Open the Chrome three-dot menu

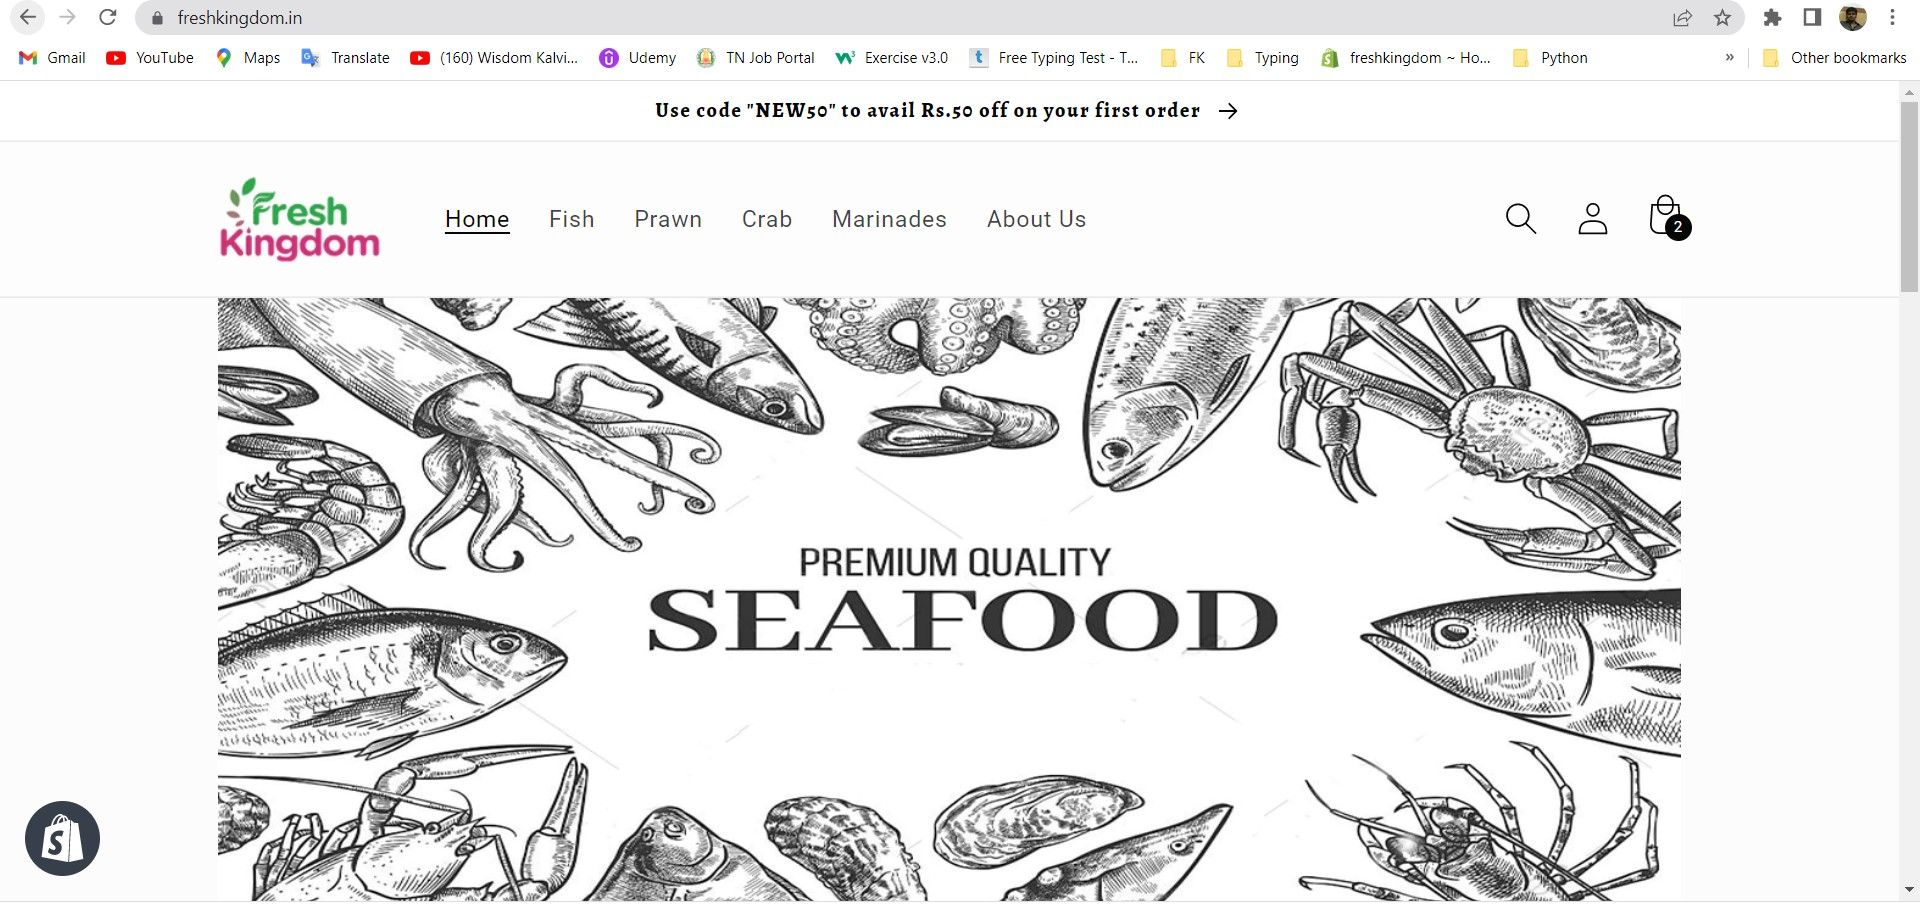[x=1892, y=17]
